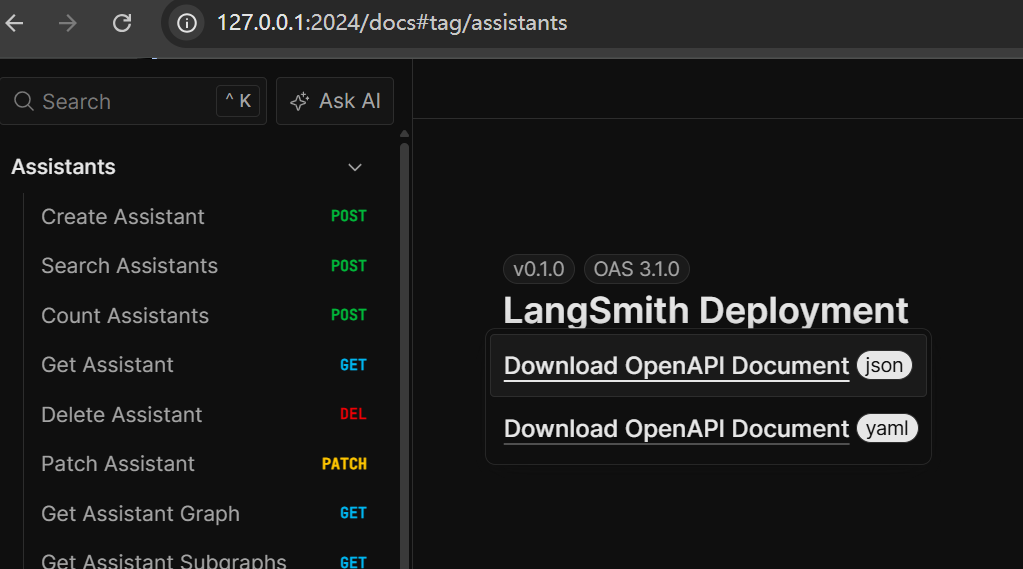Viewport: 1023px width, 569px height.
Task: Reload the page with the refresh icon
Action: coord(122,23)
